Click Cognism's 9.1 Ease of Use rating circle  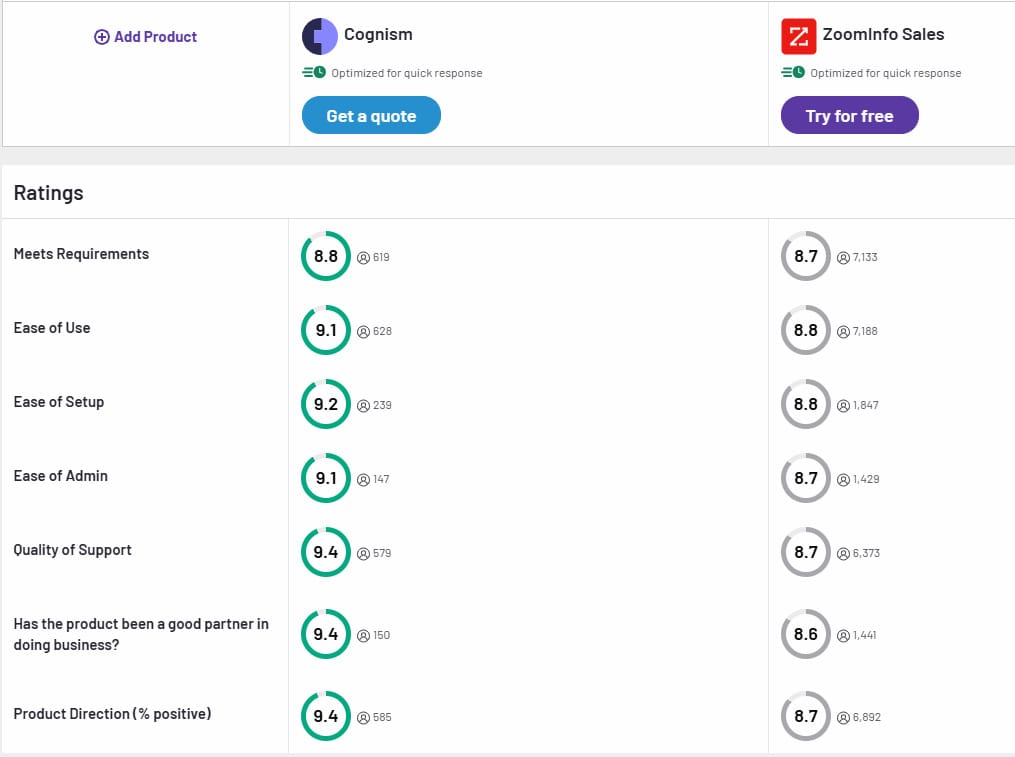[x=326, y=330]
